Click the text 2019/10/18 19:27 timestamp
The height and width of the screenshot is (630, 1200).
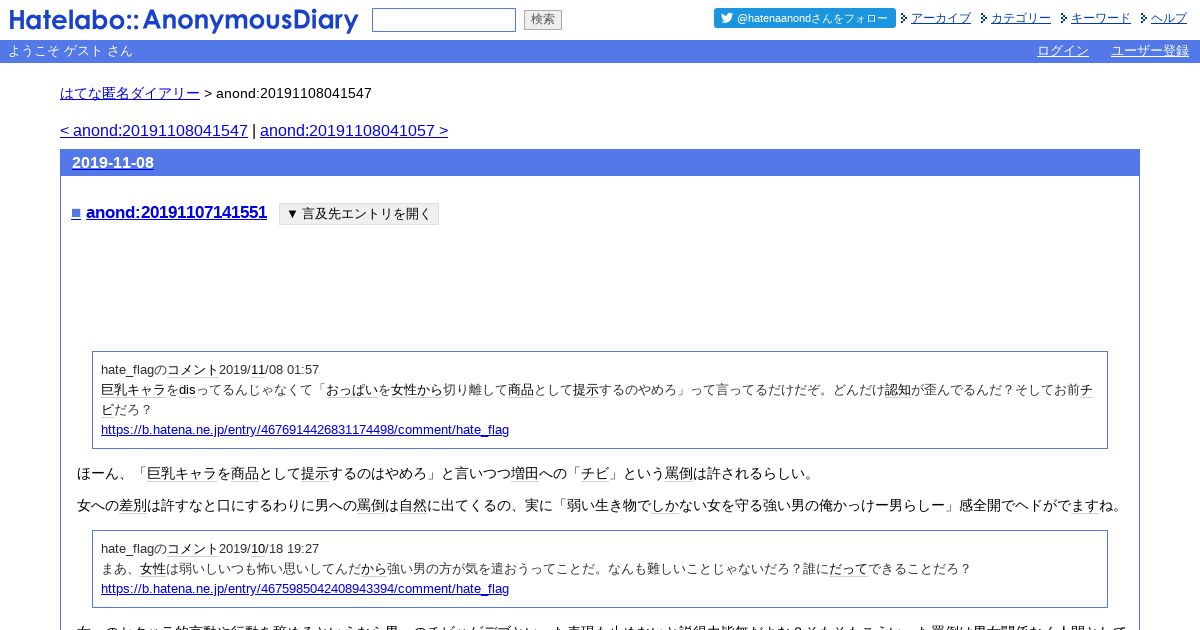269,549
